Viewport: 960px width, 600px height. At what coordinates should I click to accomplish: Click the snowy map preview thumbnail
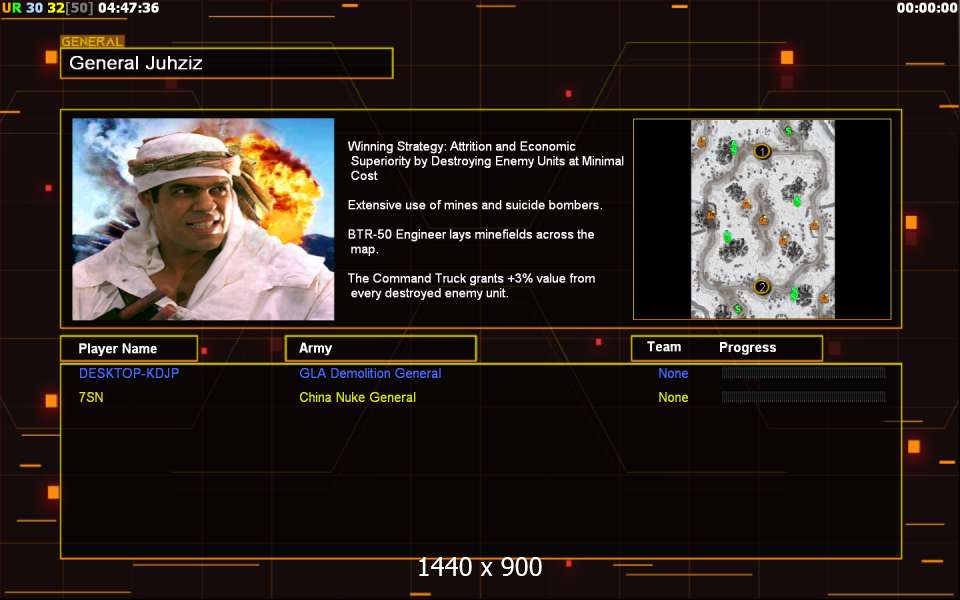point(763,219)
